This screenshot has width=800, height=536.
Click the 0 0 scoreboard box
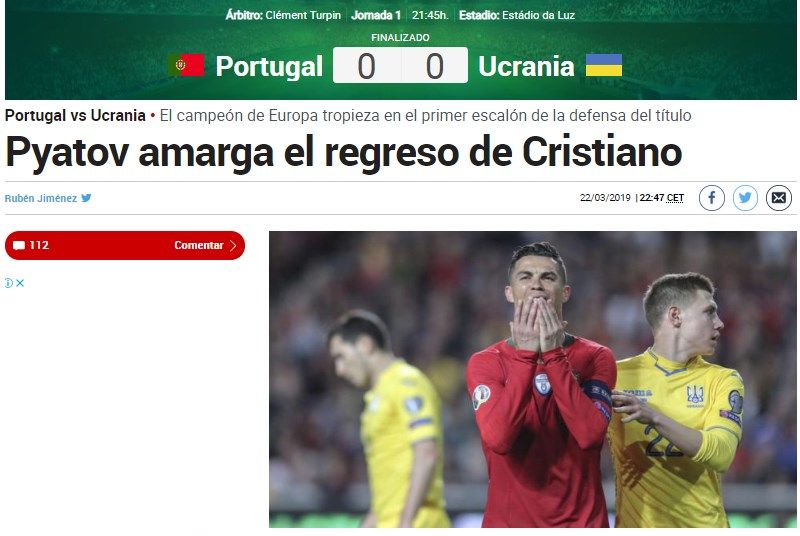(x=401, y=65)
